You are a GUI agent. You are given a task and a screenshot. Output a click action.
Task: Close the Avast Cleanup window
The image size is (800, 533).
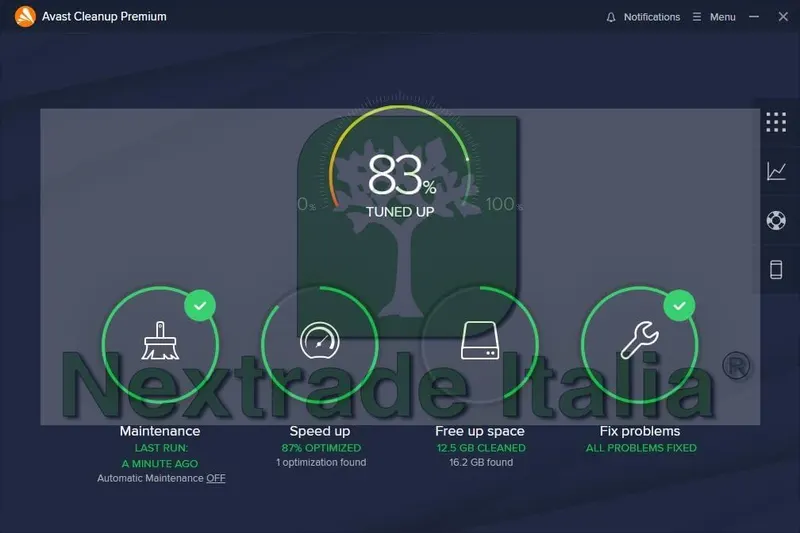pos(783,17)
